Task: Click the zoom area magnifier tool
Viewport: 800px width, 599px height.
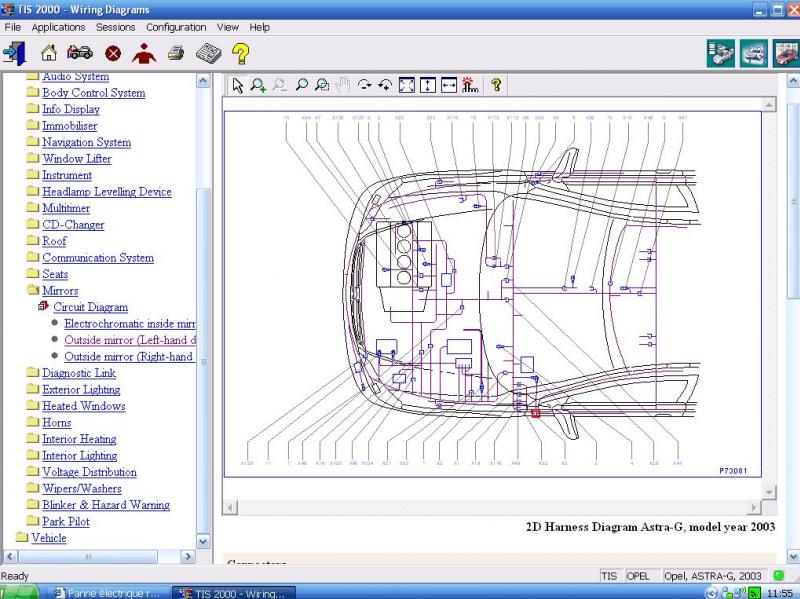Action: pyautogui.click(x=322, y=85)
